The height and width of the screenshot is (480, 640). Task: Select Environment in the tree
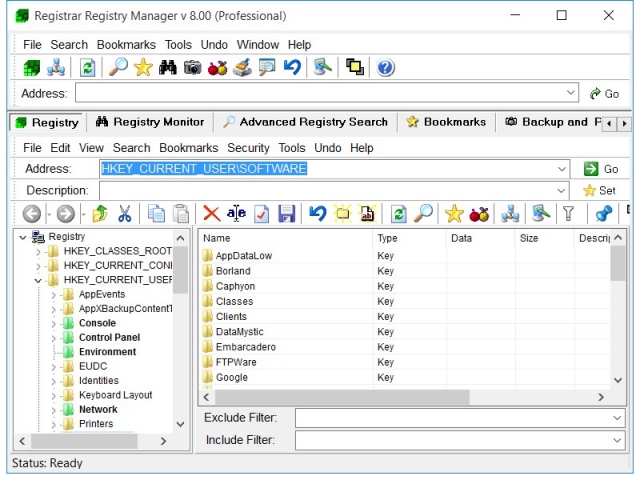point(107,352)
